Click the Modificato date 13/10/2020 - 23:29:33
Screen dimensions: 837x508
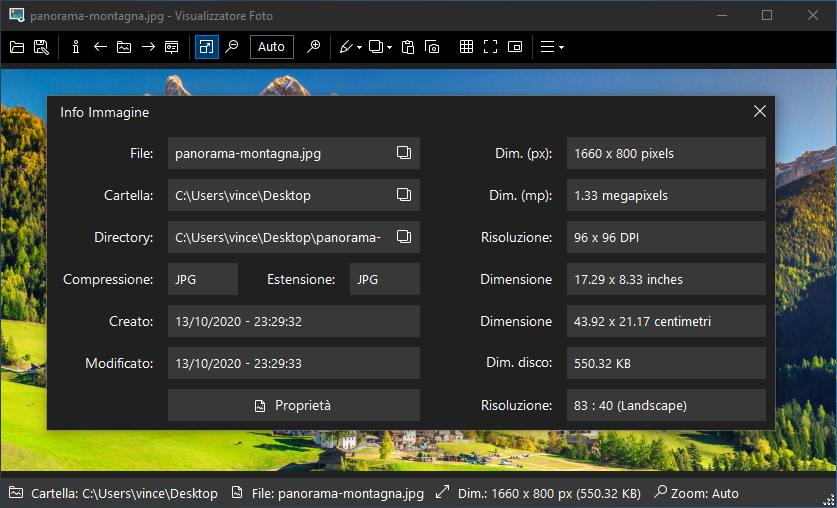tap(294, 363)
